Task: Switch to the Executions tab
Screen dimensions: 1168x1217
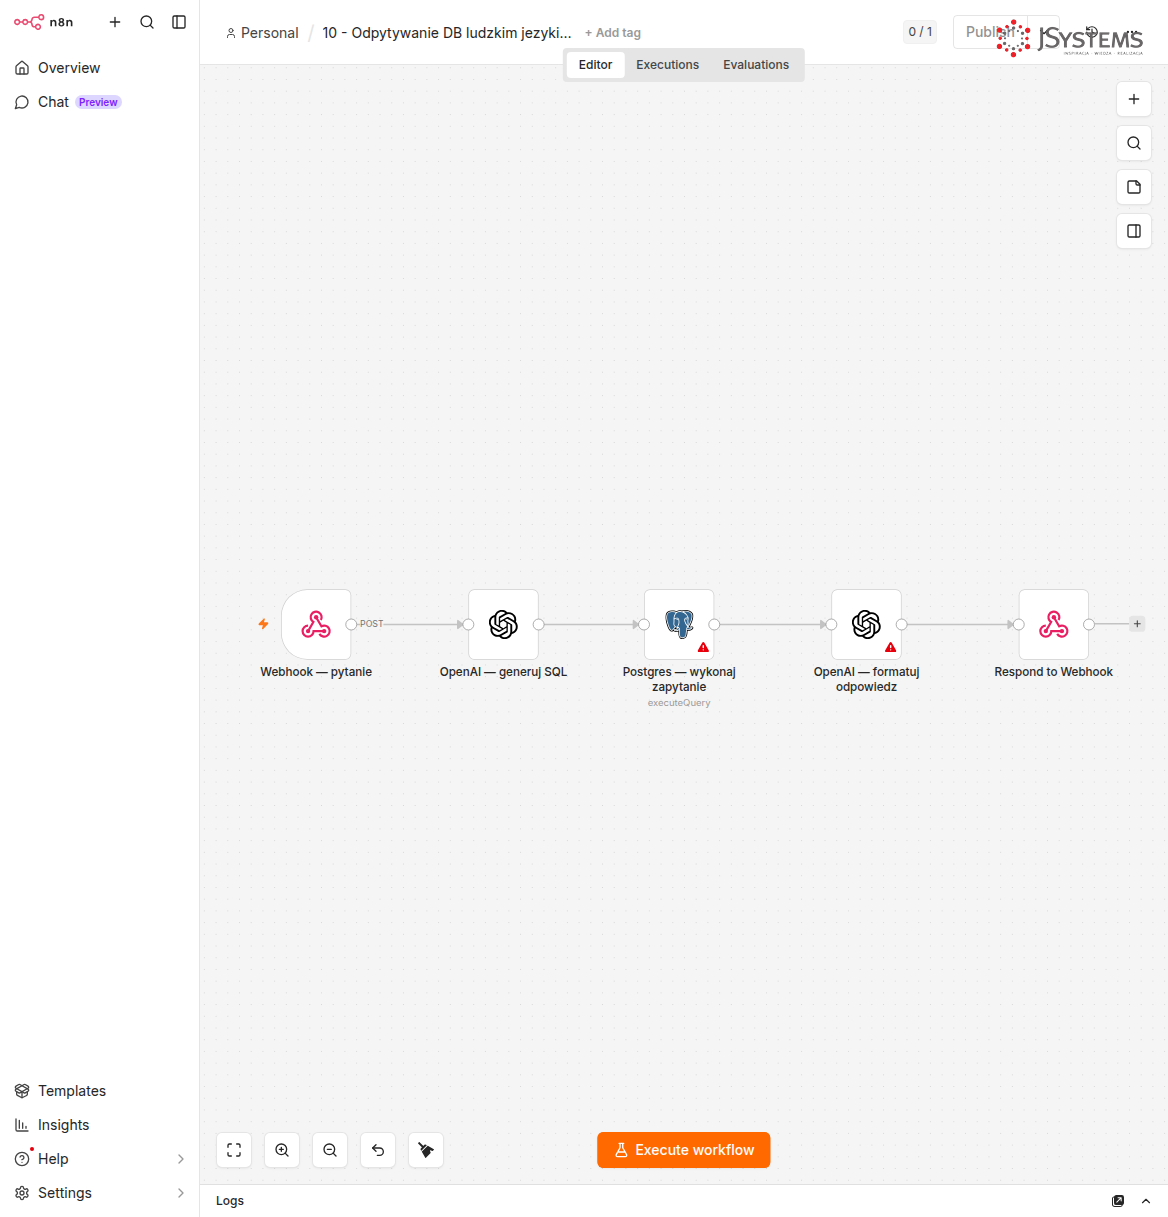Action: point(667,65)
